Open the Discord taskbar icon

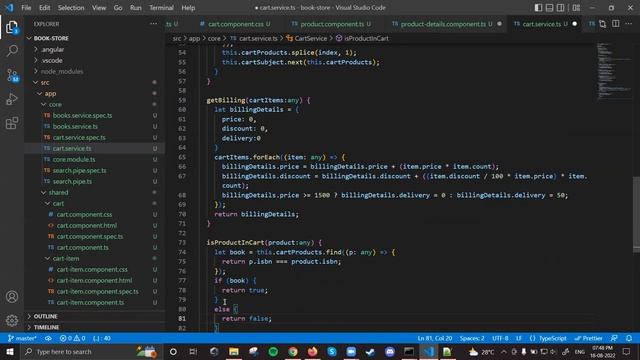[390, 352]
